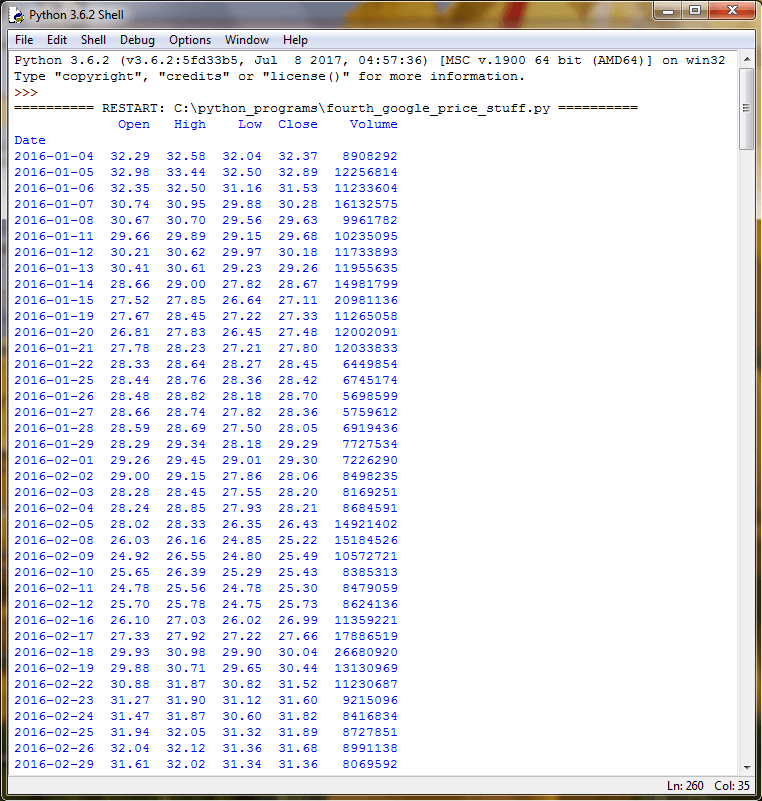The height and width of the screenshot is (801, 762).
Task: Click volume value 26680920
Action: tap(366, 652)
